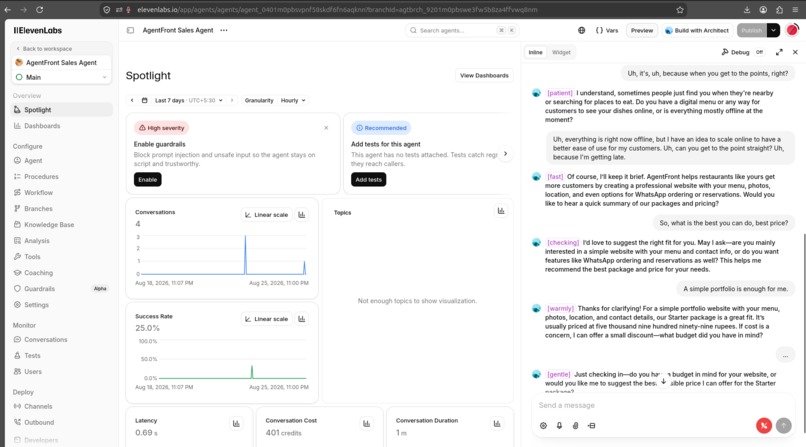The height and width of the screenshot is (447, 806).
Task: Click the Send a message input field
Action: point(663,405)
